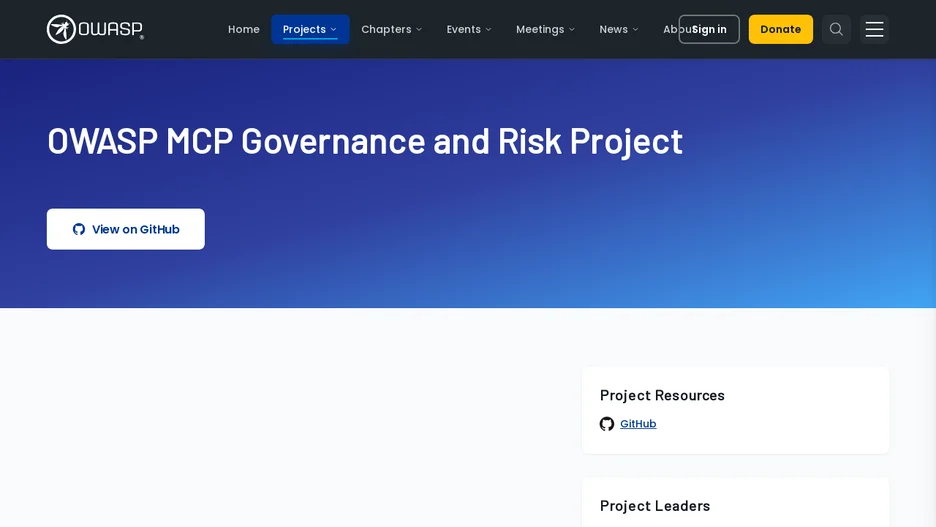The width and height of the screenshot is (936, 527).
Task: Click the yellow Donate button
Action: [x=780, y=29]
